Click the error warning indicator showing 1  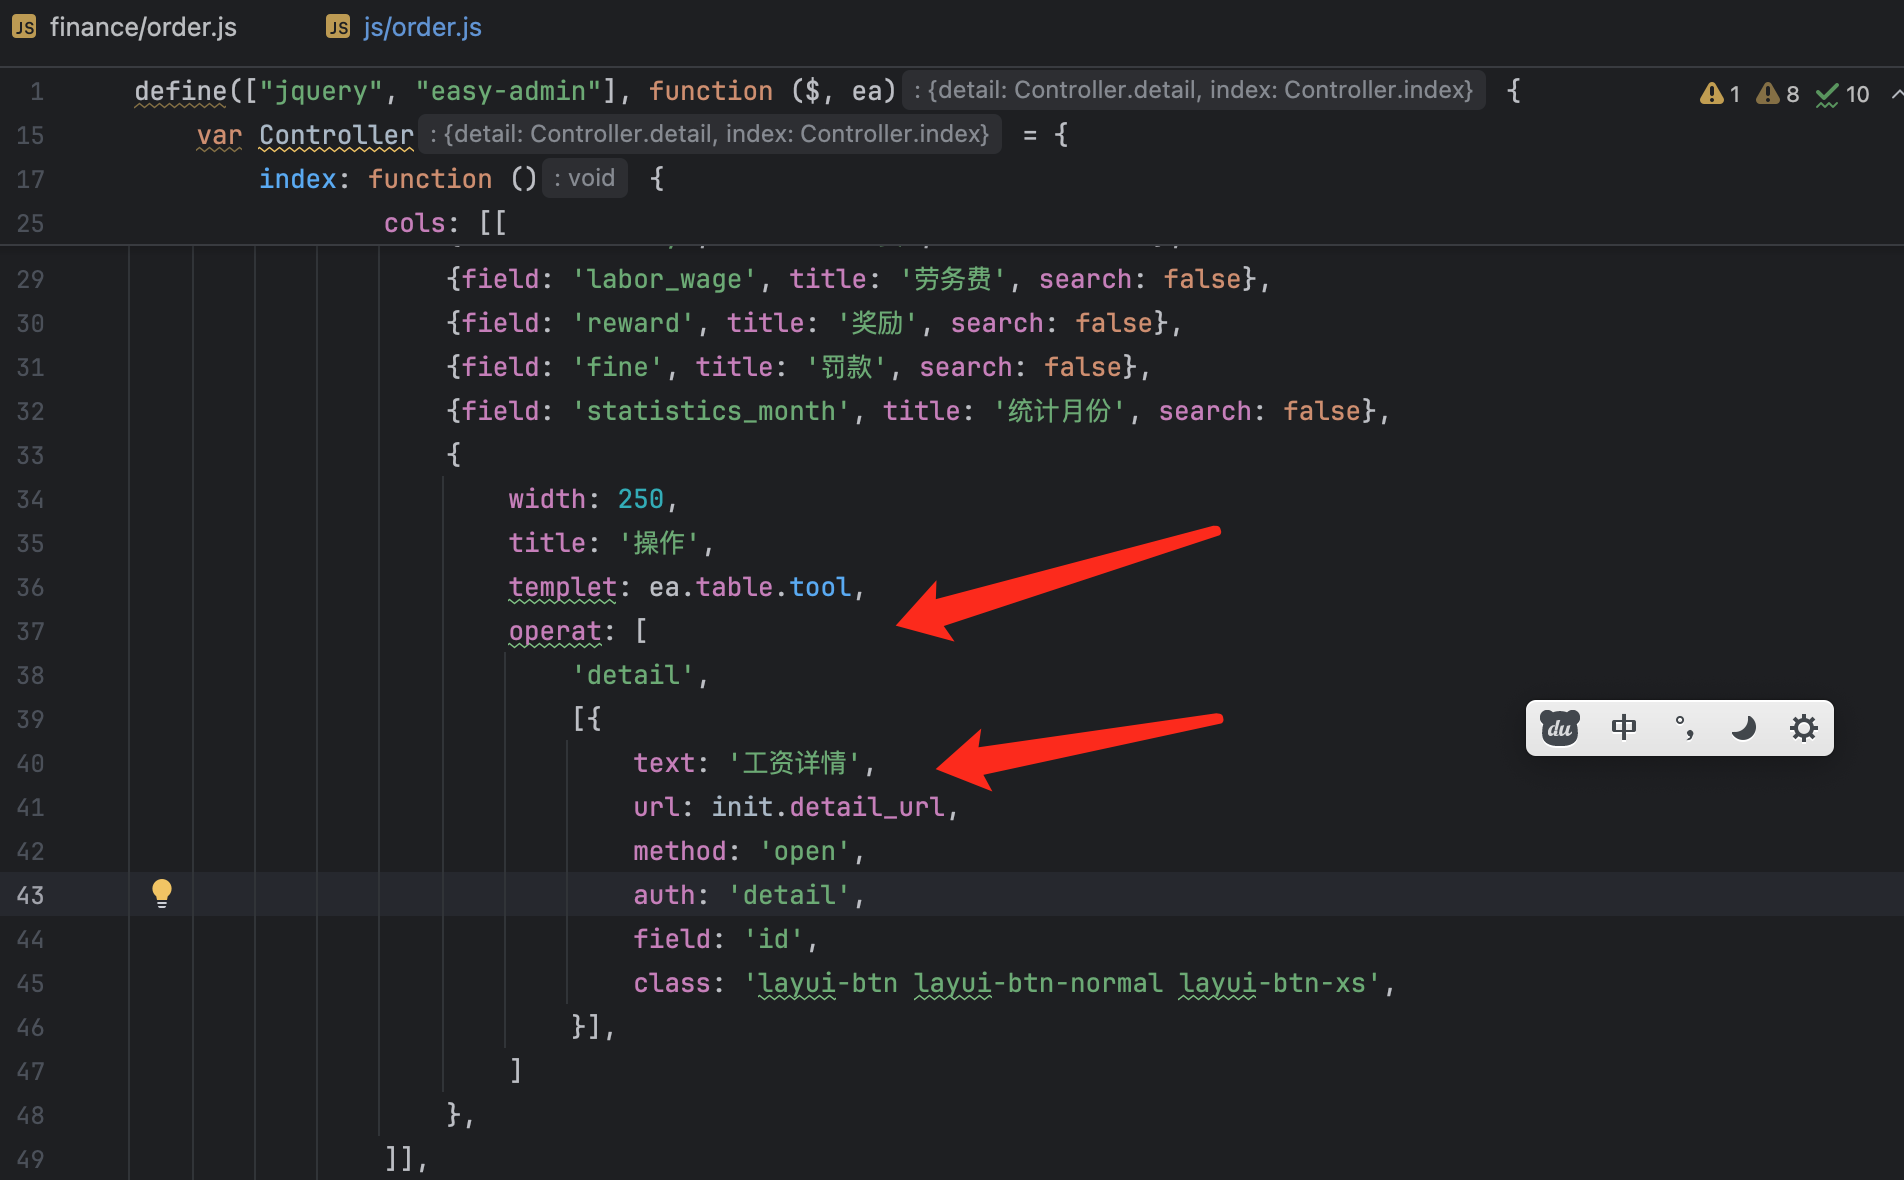pyautogui.click(x=1720, y=94)
